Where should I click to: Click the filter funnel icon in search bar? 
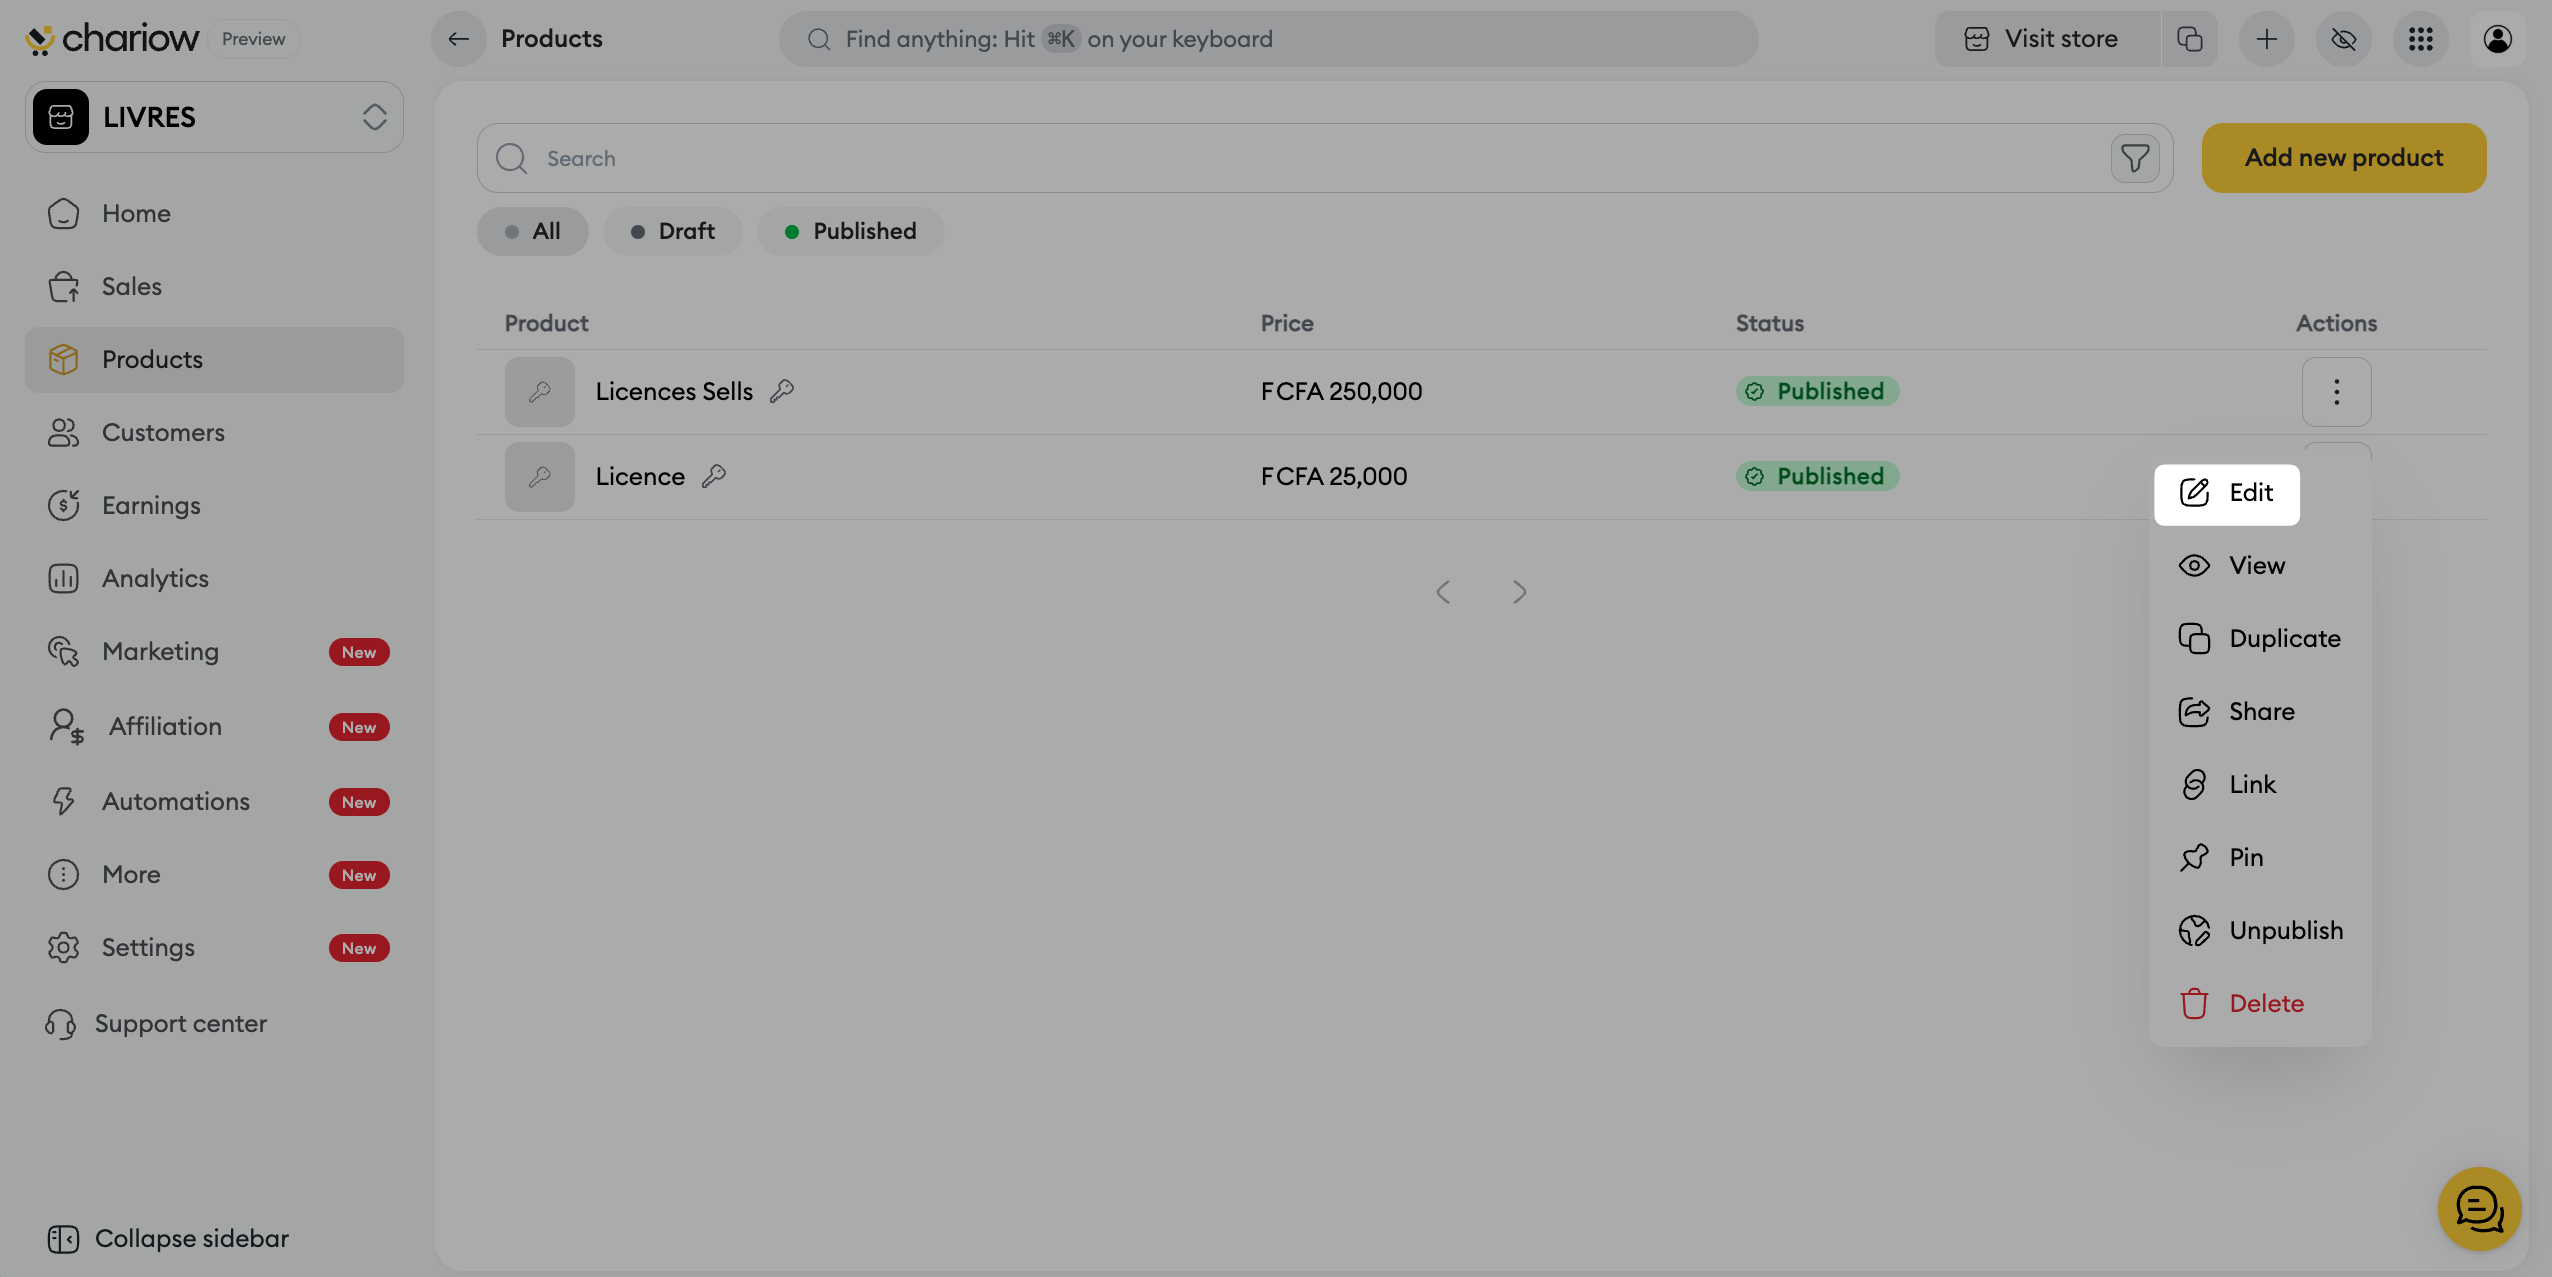[x=2134, y=158]
